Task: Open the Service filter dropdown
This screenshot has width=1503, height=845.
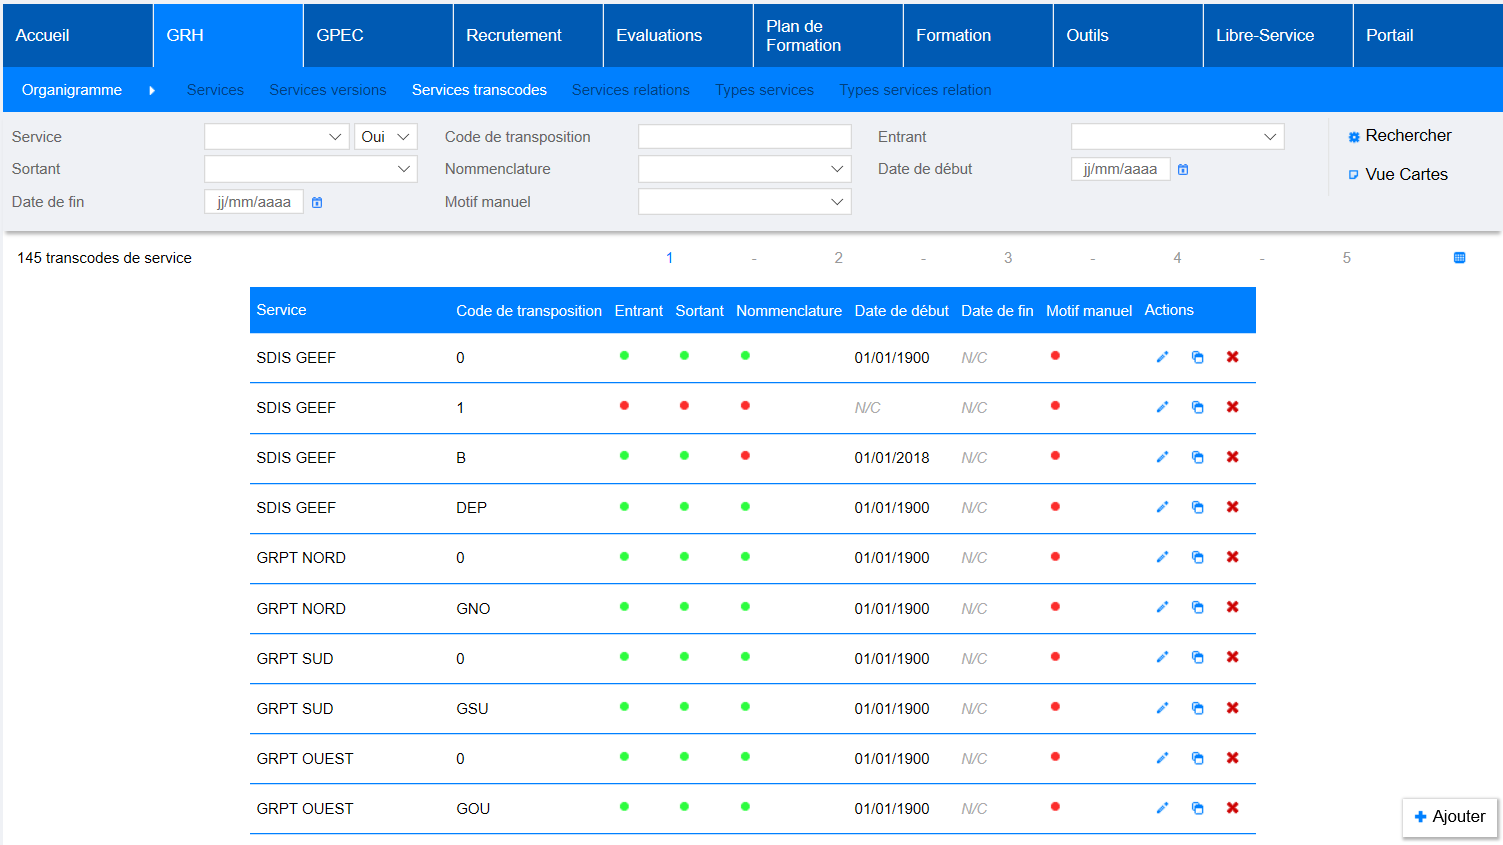Action: click(x=276, y=137)
